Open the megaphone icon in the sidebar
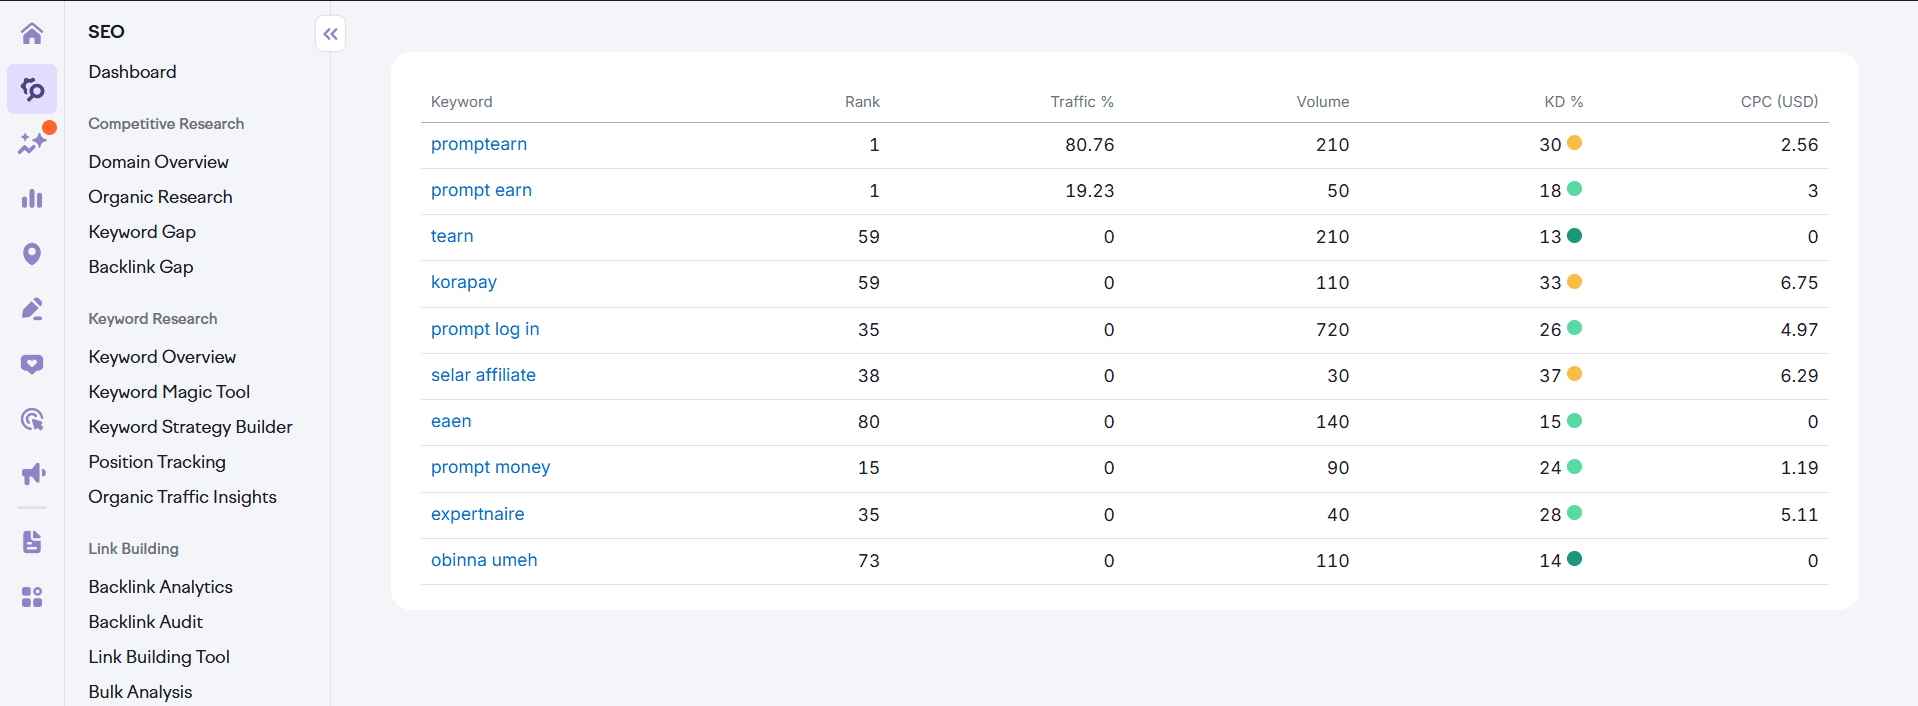The image size is (1918, 706). pos(32,474)
